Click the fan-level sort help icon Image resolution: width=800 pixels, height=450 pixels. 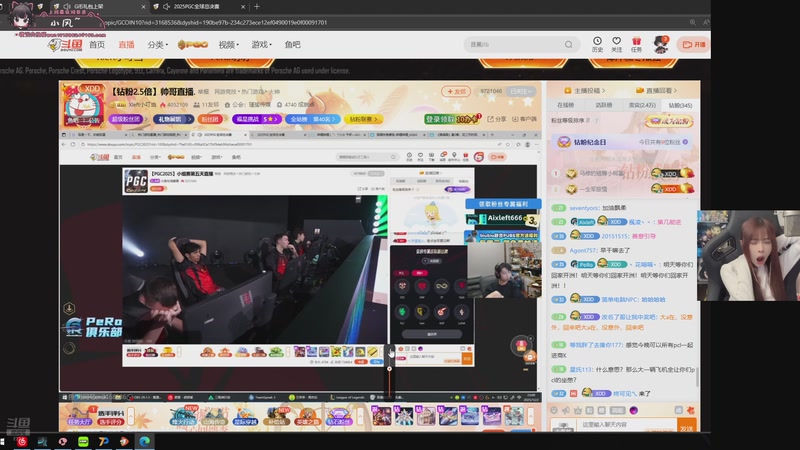point(595,120)
